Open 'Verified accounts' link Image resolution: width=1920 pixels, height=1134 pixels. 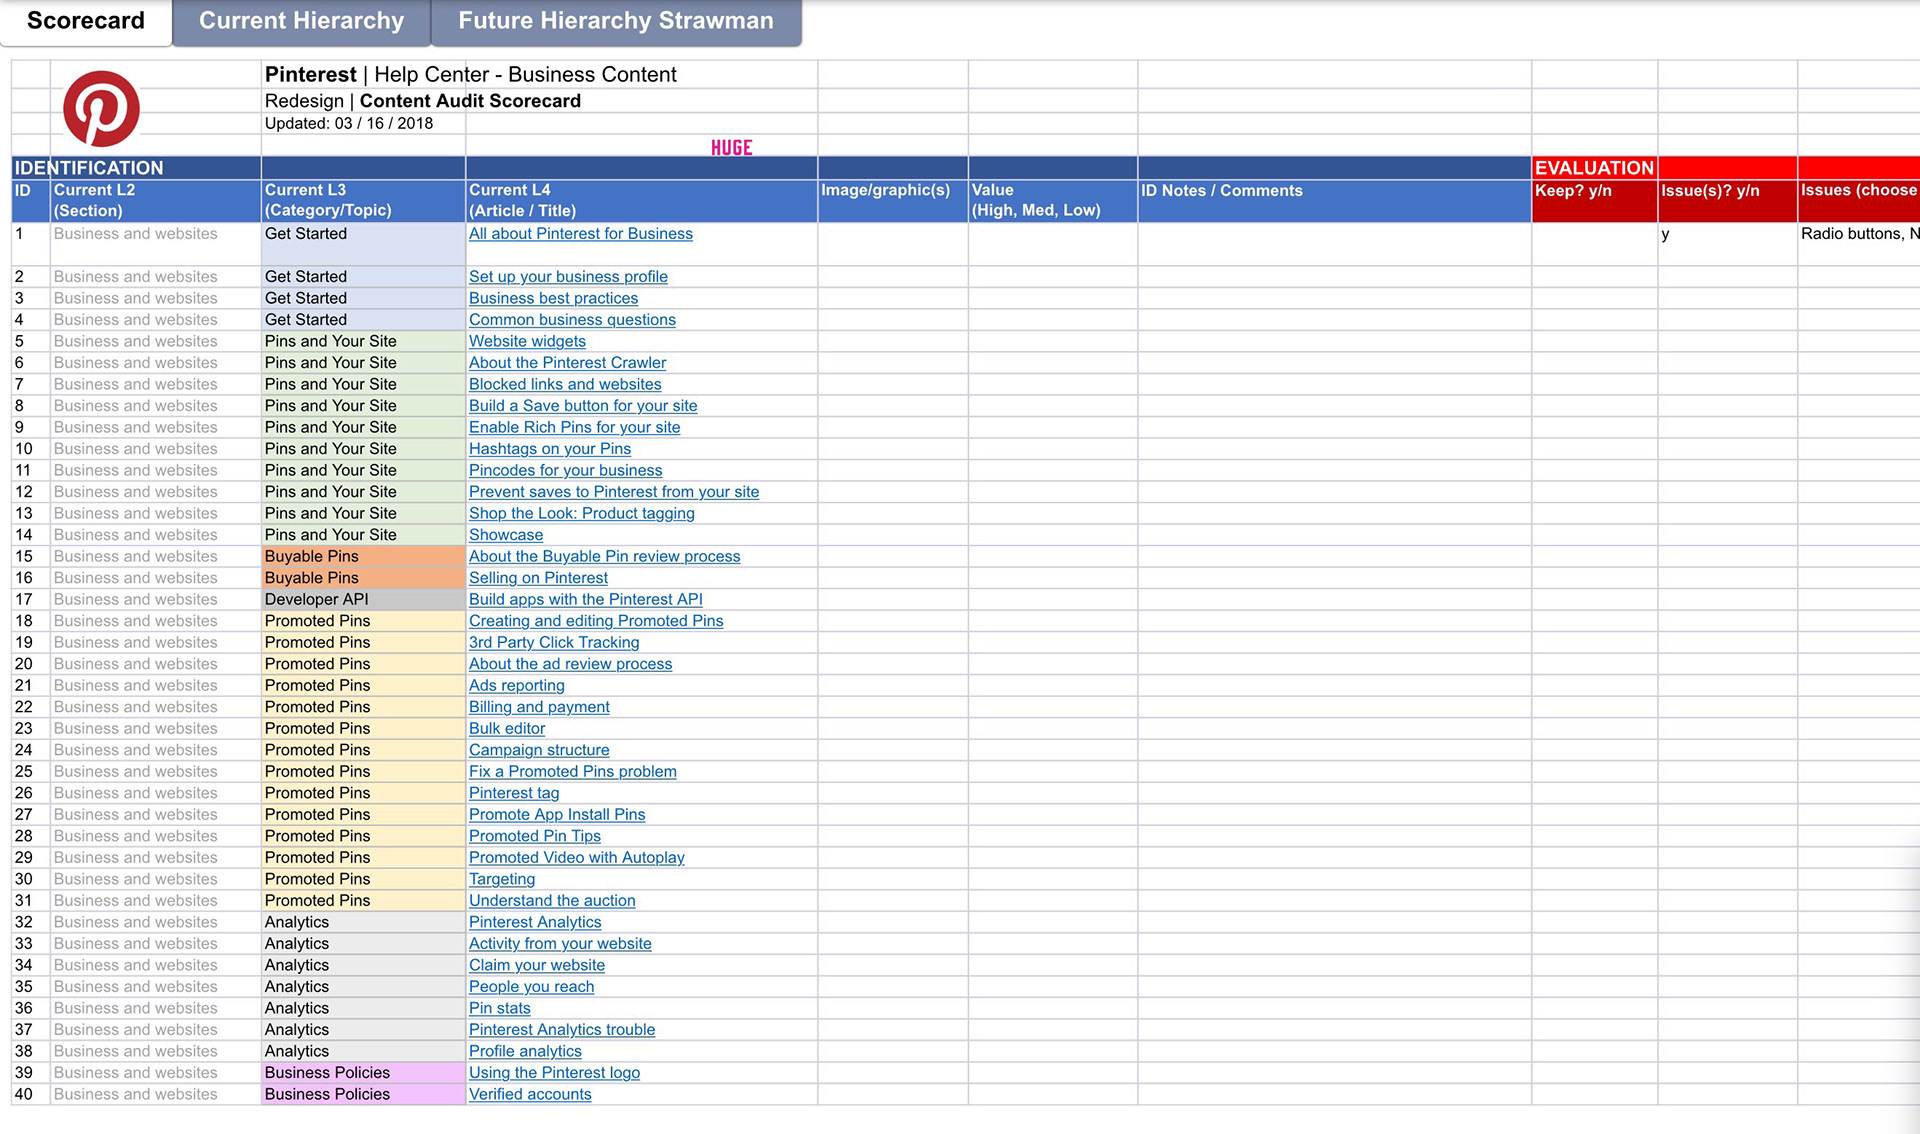point(530,1094)
